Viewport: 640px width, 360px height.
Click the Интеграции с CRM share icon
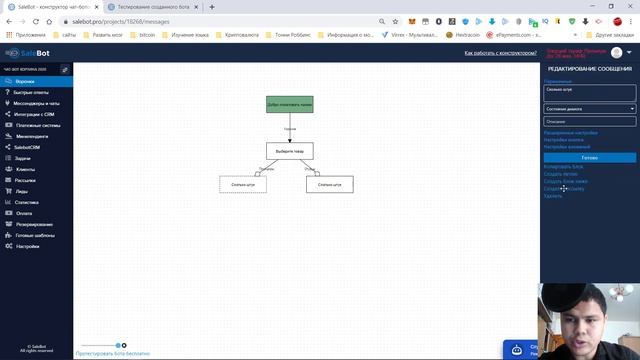coord(7,114)
